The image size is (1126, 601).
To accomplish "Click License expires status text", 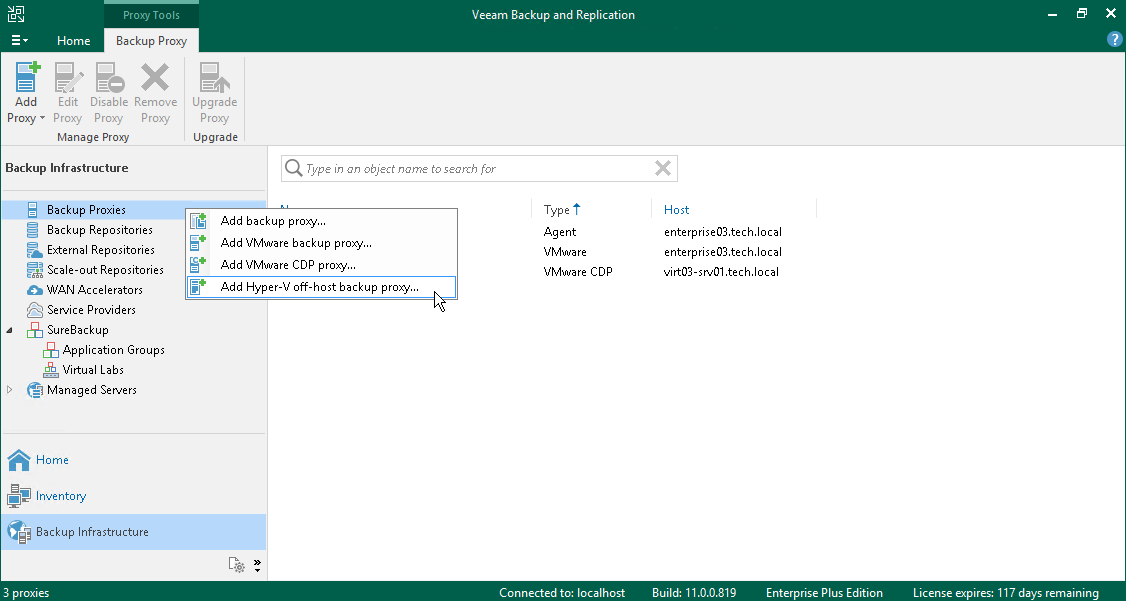I will 1005,593.
